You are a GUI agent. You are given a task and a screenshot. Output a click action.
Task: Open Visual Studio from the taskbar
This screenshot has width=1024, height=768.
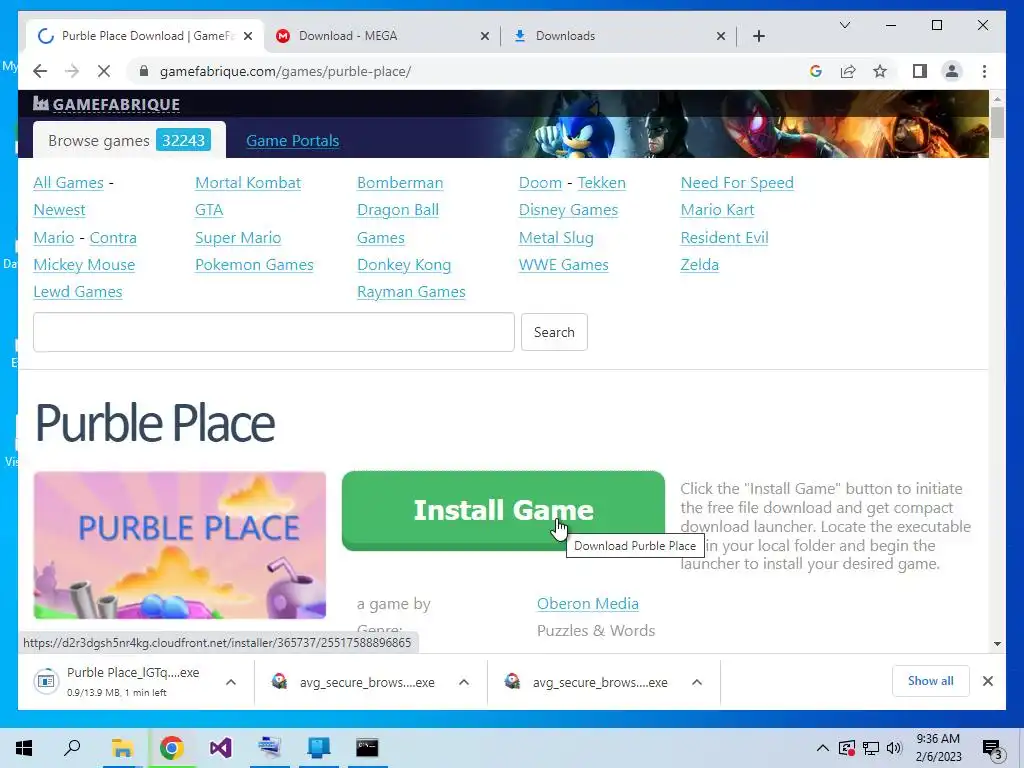tap(221, 748)
